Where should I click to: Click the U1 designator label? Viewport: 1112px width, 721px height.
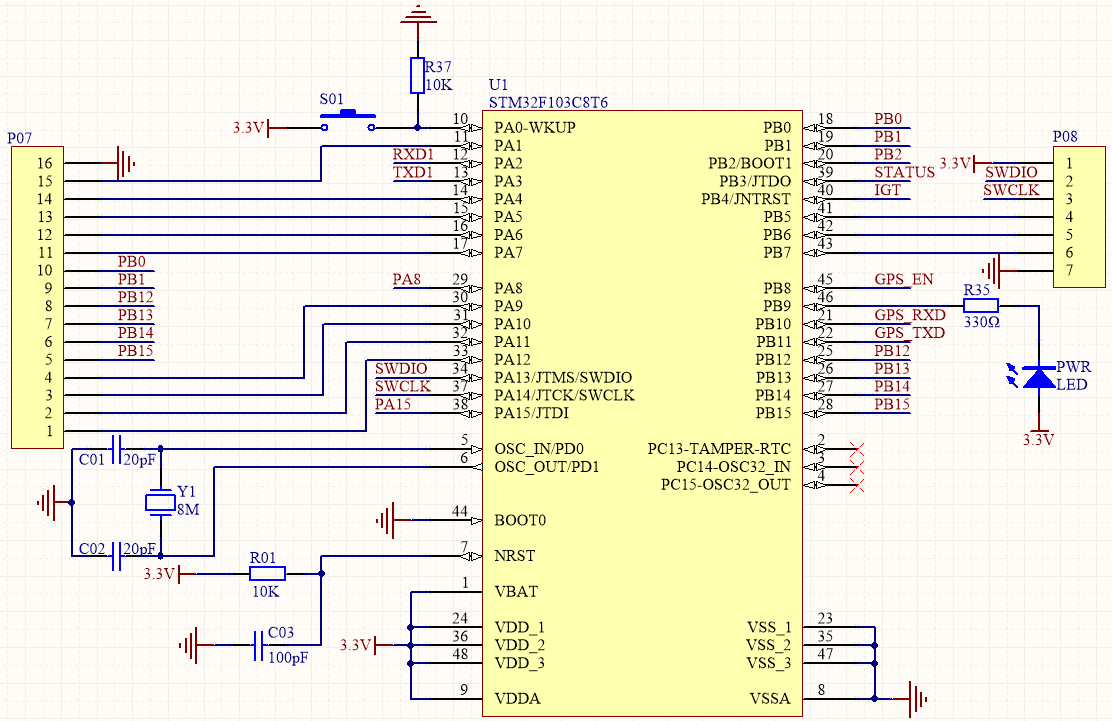(498, 85)
